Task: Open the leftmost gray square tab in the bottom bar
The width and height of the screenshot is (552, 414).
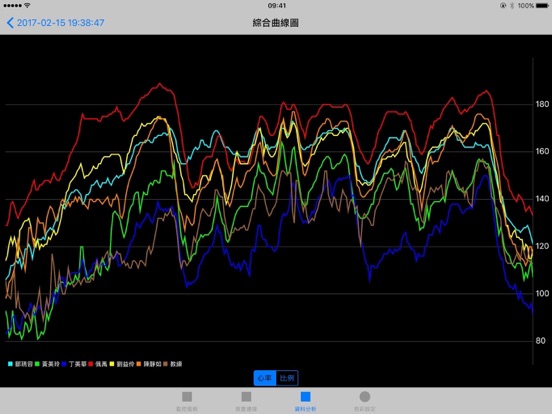Action: [187, 401]
